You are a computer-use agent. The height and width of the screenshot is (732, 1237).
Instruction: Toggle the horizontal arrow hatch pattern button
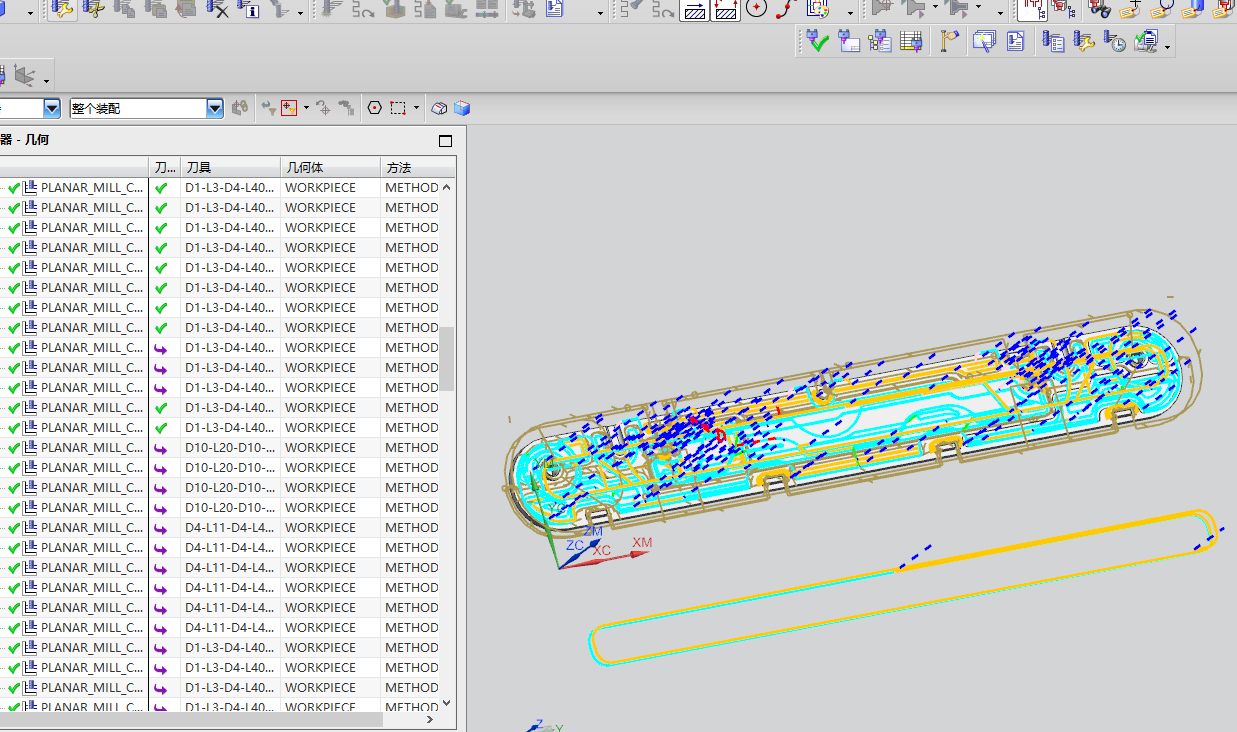pyautogui.click(x=695, y=10)
